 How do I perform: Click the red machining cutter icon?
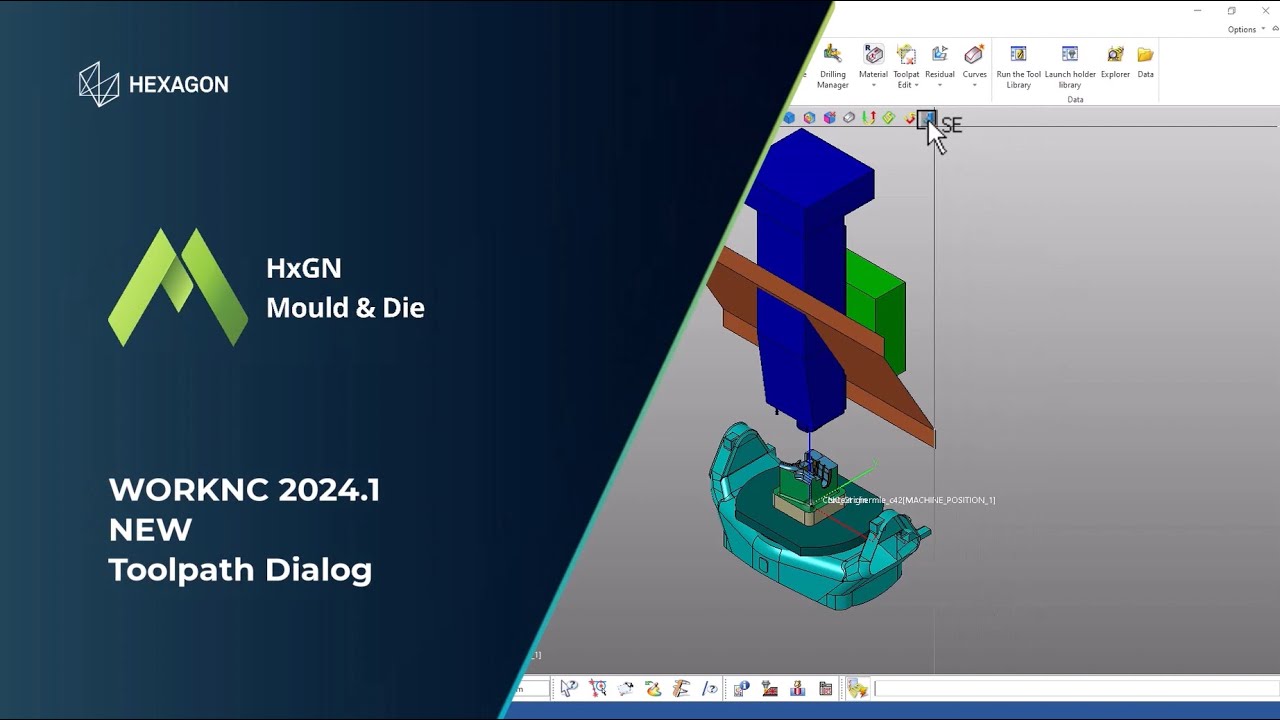click(769, 688)
